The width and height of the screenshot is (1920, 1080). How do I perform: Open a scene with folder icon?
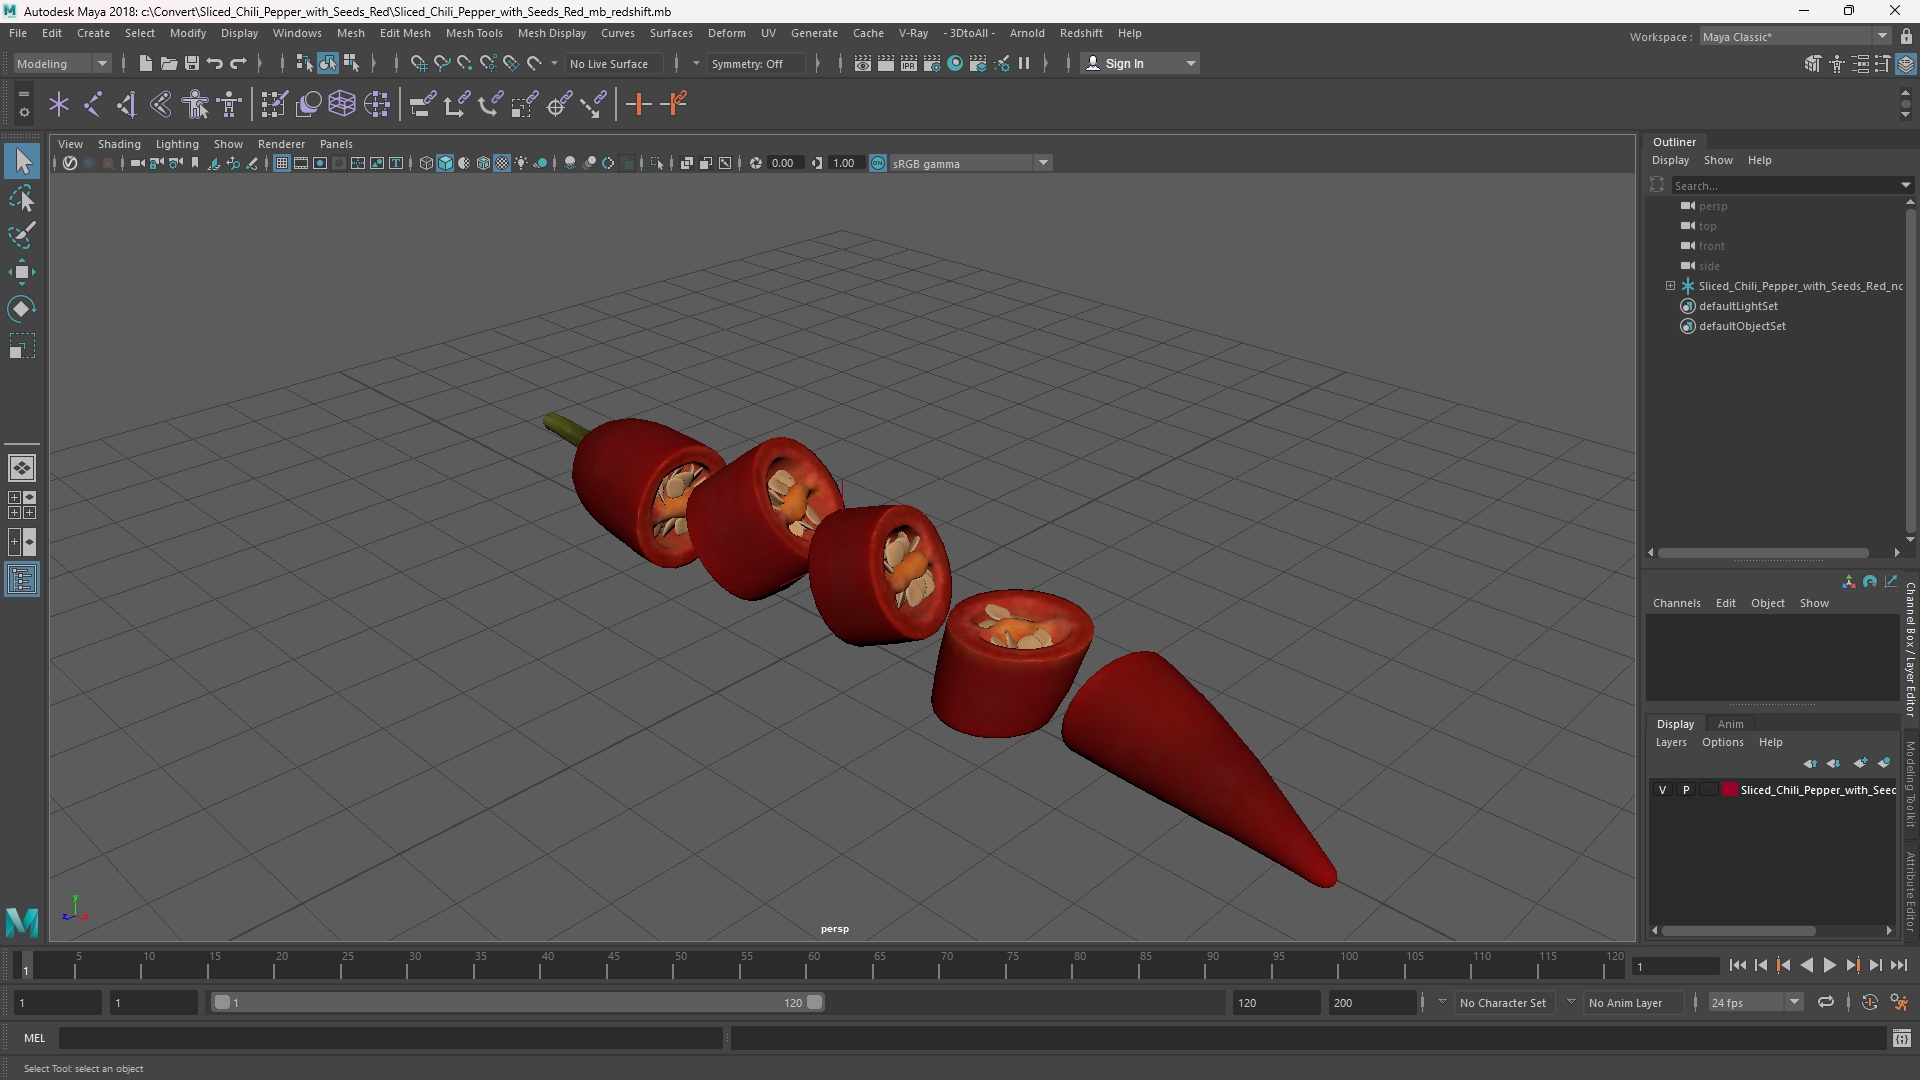click(168, 64)
